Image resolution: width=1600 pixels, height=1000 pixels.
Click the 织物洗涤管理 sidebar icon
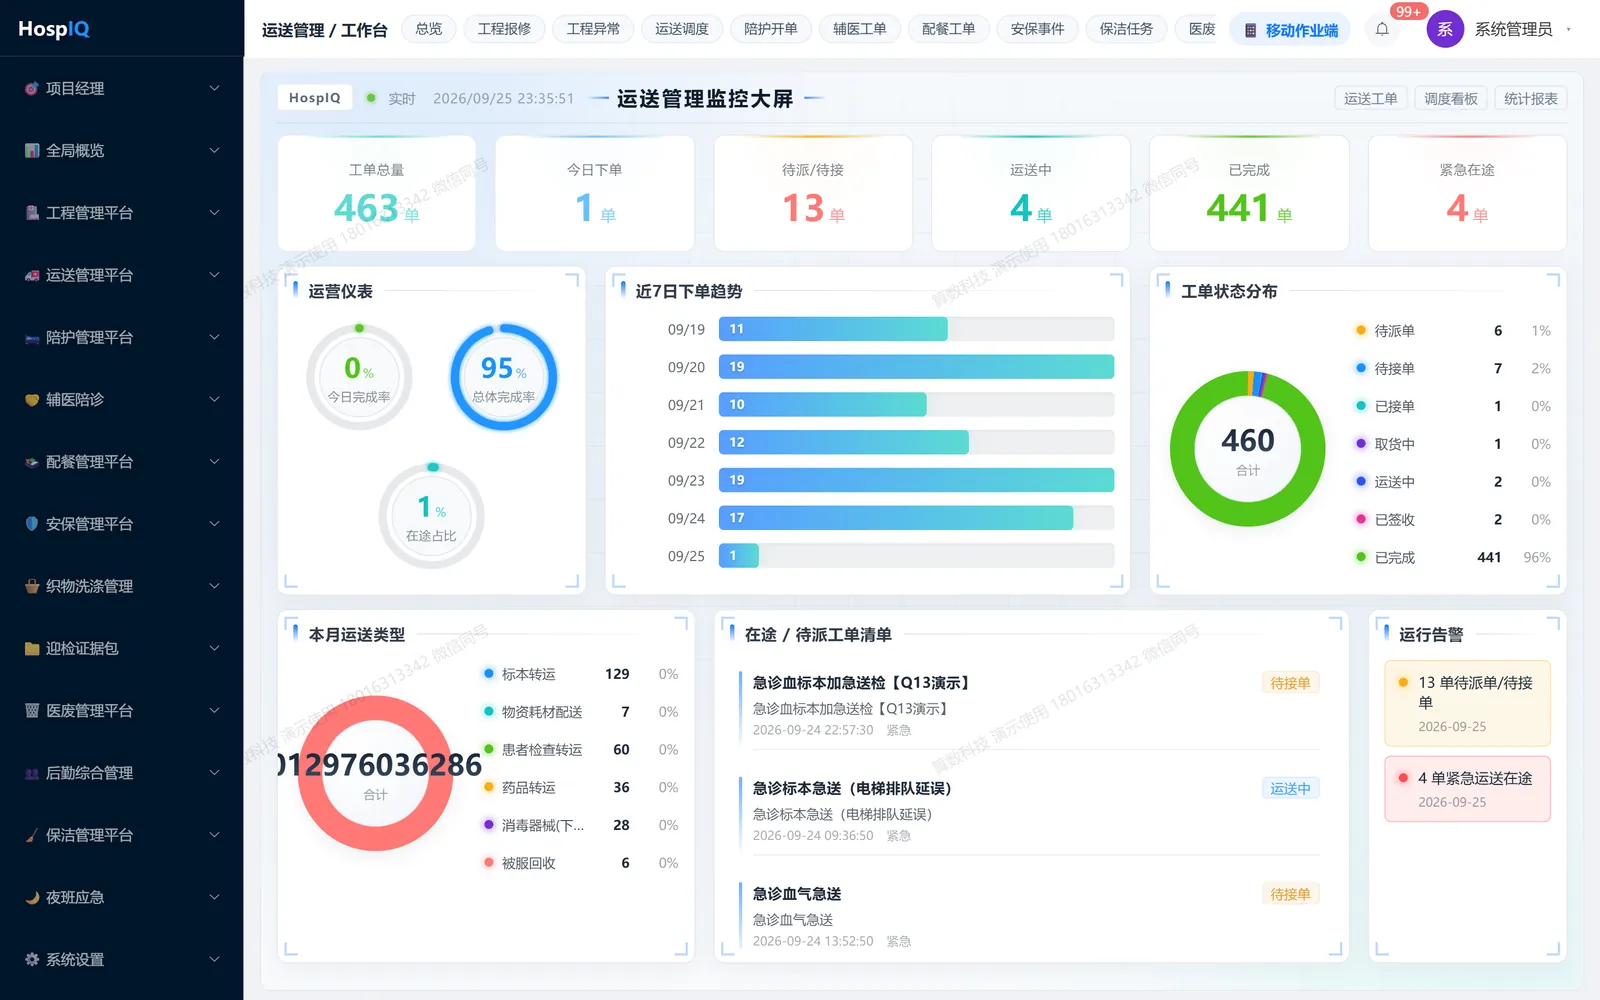[32, 586]
